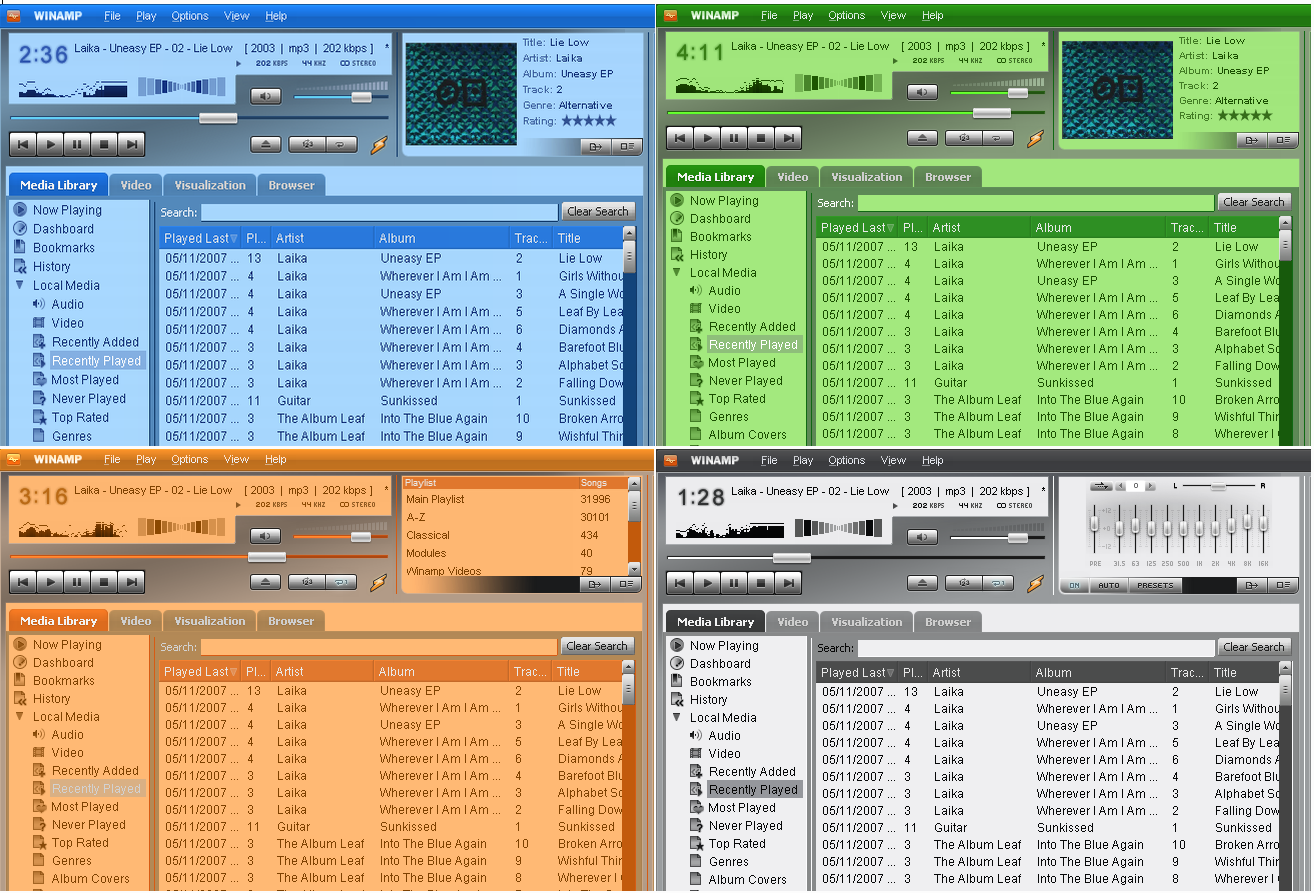1314x893 pixels.
Task: Skip to next track in orange Winamp window
Action: 131,581
